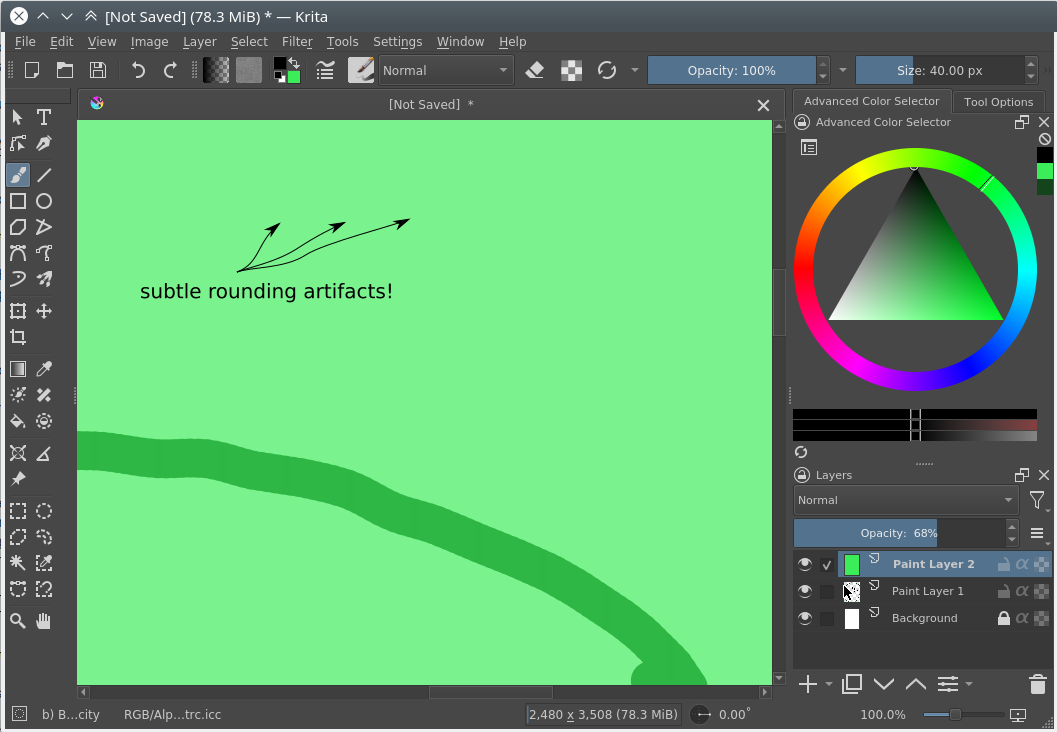
Task: Open the Filter menu
Action: coord(297,42)
